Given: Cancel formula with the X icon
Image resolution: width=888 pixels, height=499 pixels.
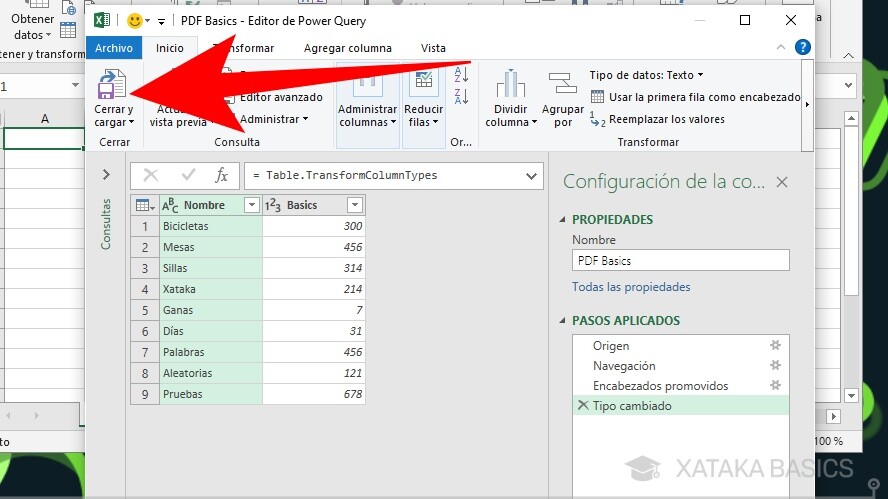Looking at the screenshot, I should [151, 176].
